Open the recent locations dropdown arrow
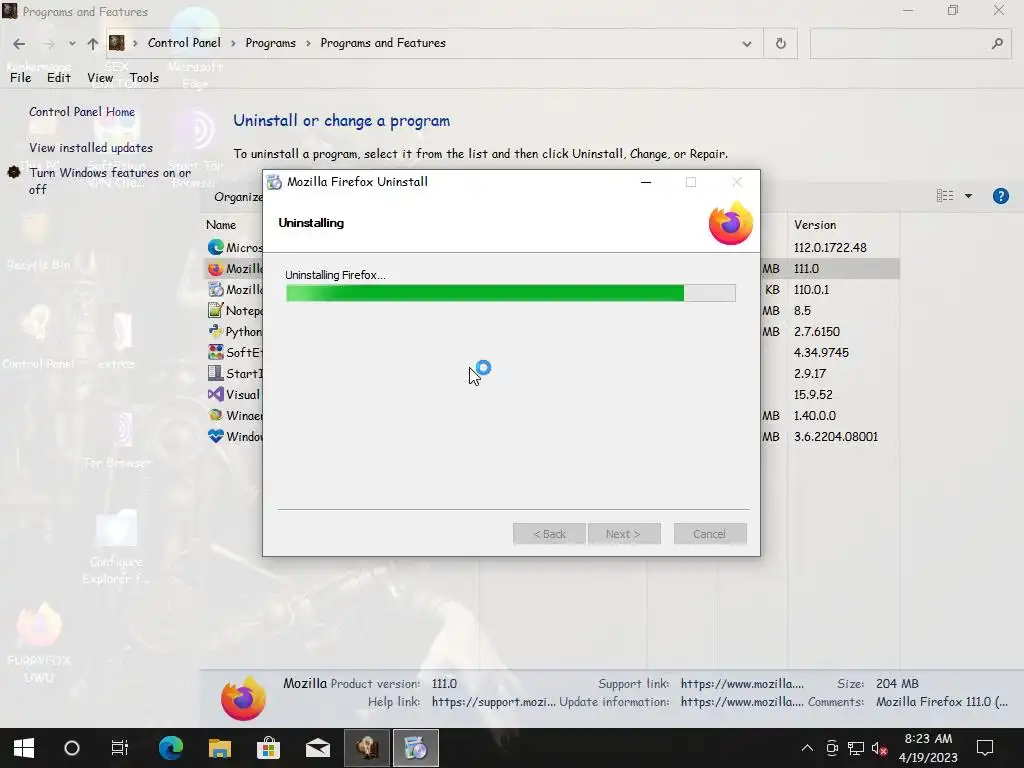The width and height of the screenshot is (1024, 768). pyautogui.click(x=72, y=44)
